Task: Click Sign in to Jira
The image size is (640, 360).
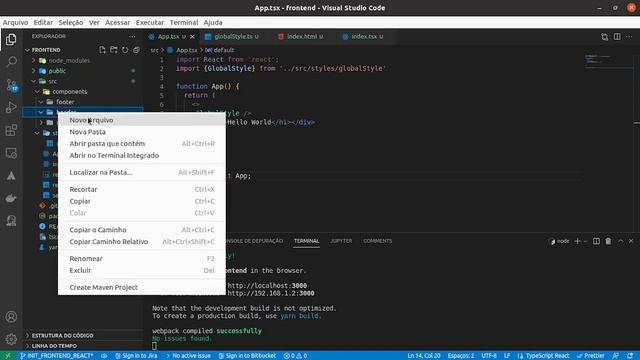Action: pos(136,356)
